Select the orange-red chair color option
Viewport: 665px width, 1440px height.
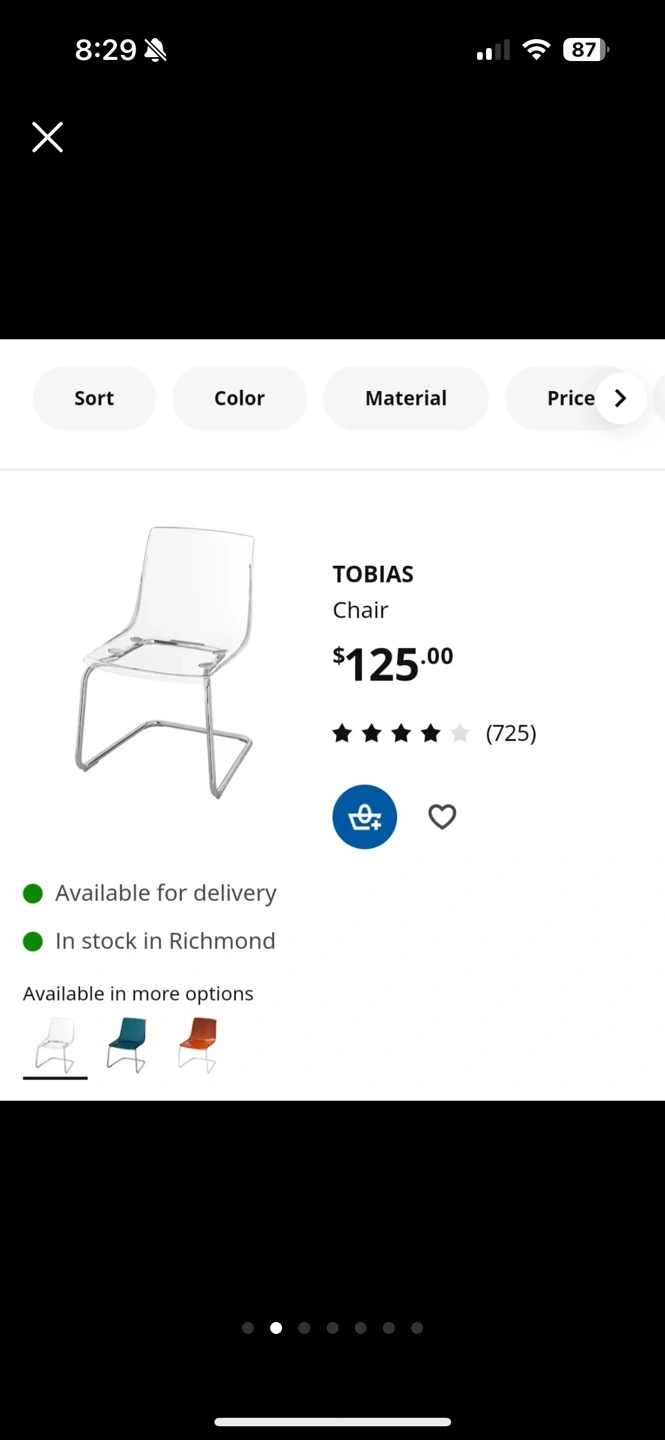[198, 1045]
